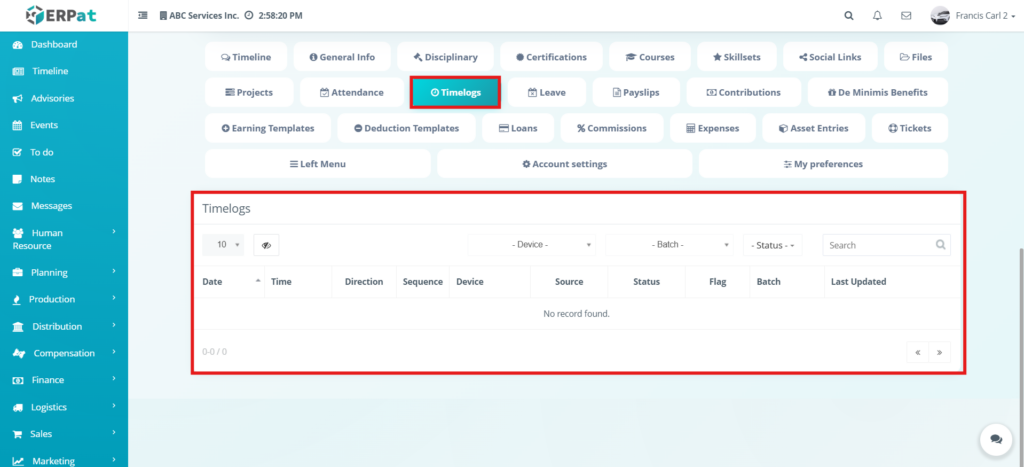Screen dimensions: 1024x467
Task: Sort table by Date column
Action: point(229,282)
